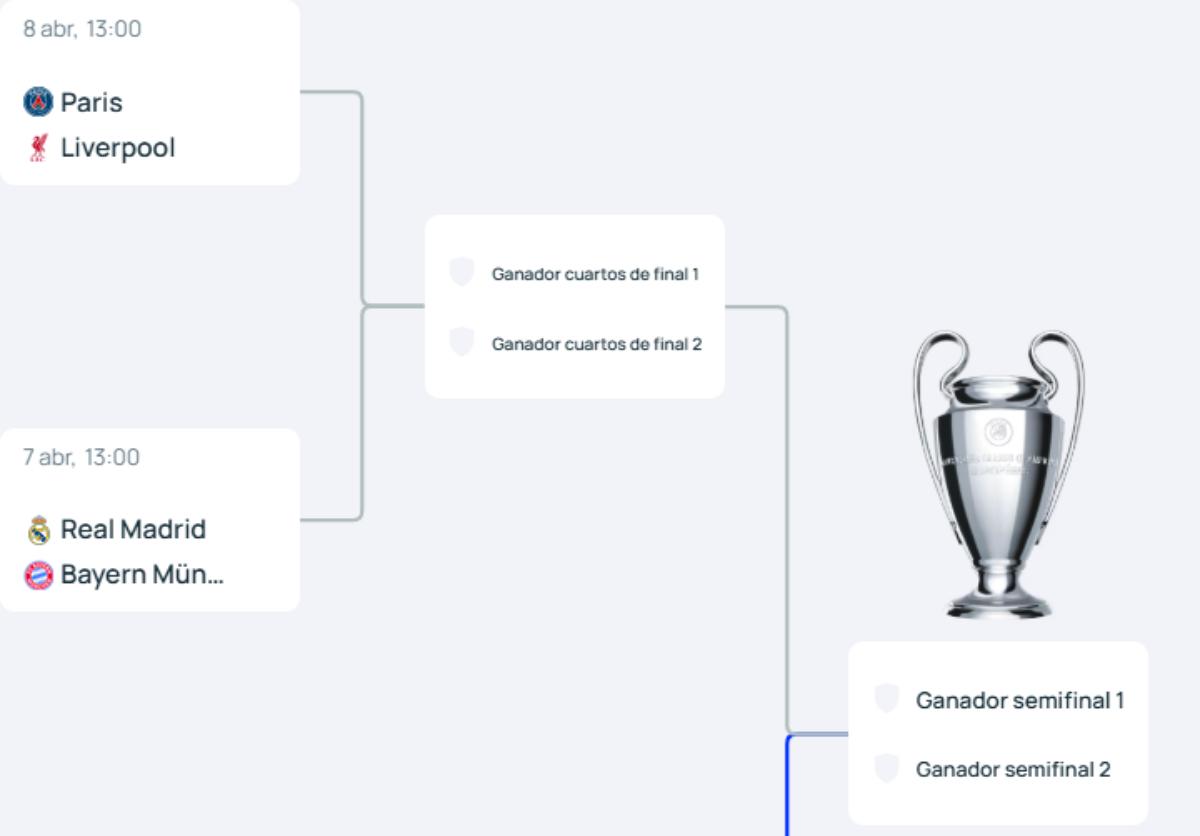The height and width of the screenshot is (836, 1200).
Task: Click the Champions League trophy image
Action: (998, 475)
